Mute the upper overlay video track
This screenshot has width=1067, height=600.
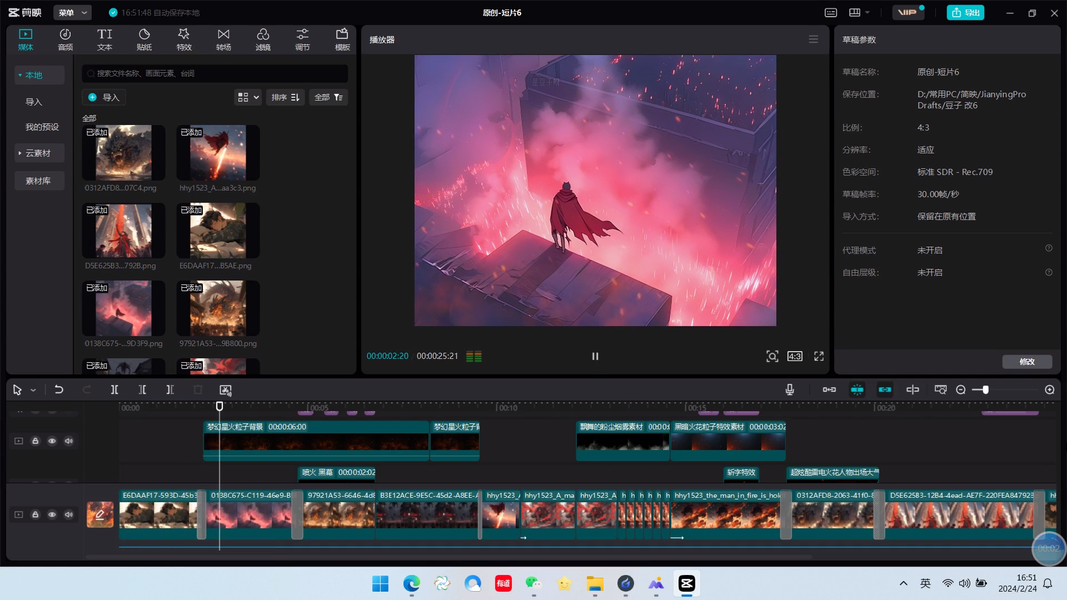point(69,441)
